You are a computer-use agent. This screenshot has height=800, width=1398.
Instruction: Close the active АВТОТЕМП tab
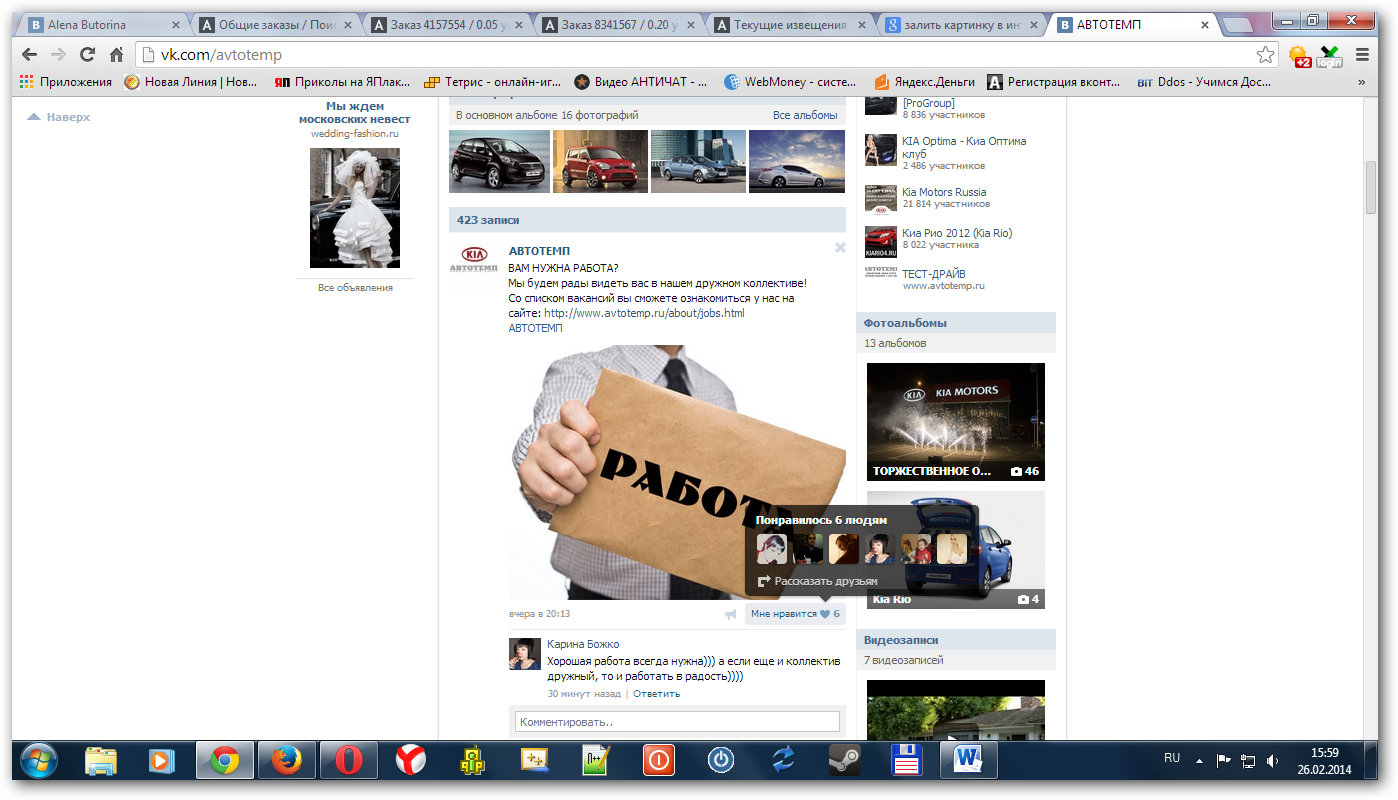pyautogui.click(x=1203, y=25)
